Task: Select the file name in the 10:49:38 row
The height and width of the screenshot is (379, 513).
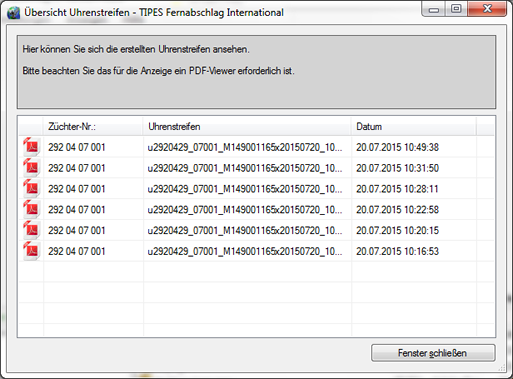Action: [245, 147]
